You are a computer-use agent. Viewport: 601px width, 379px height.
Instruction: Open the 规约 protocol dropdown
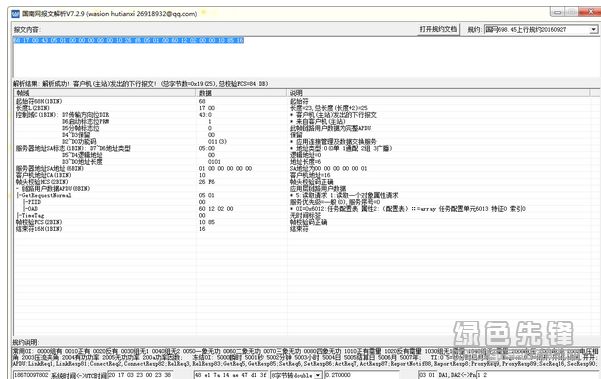(594, 30)
